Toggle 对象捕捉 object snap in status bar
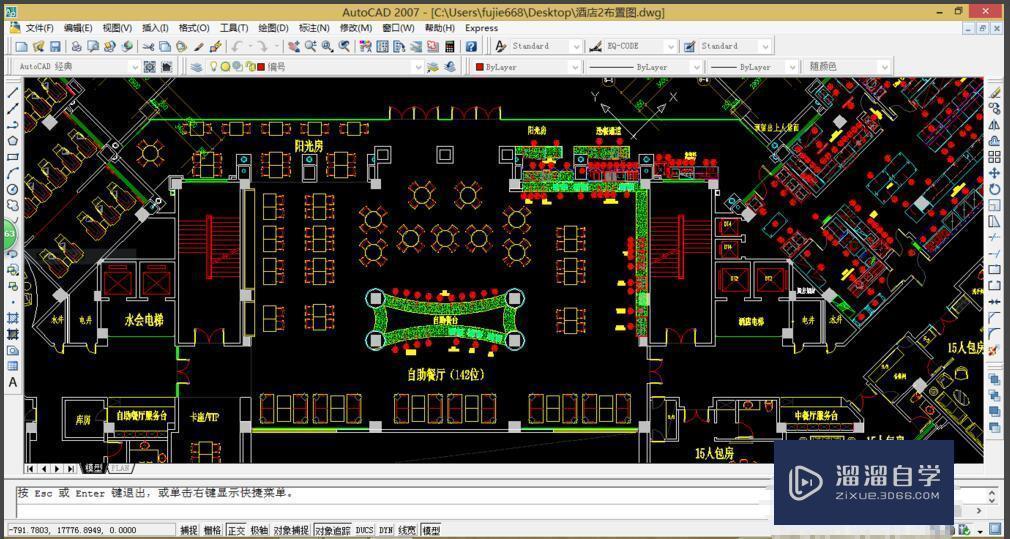Viewport: 1010px width, 539px height. [291, 531]
